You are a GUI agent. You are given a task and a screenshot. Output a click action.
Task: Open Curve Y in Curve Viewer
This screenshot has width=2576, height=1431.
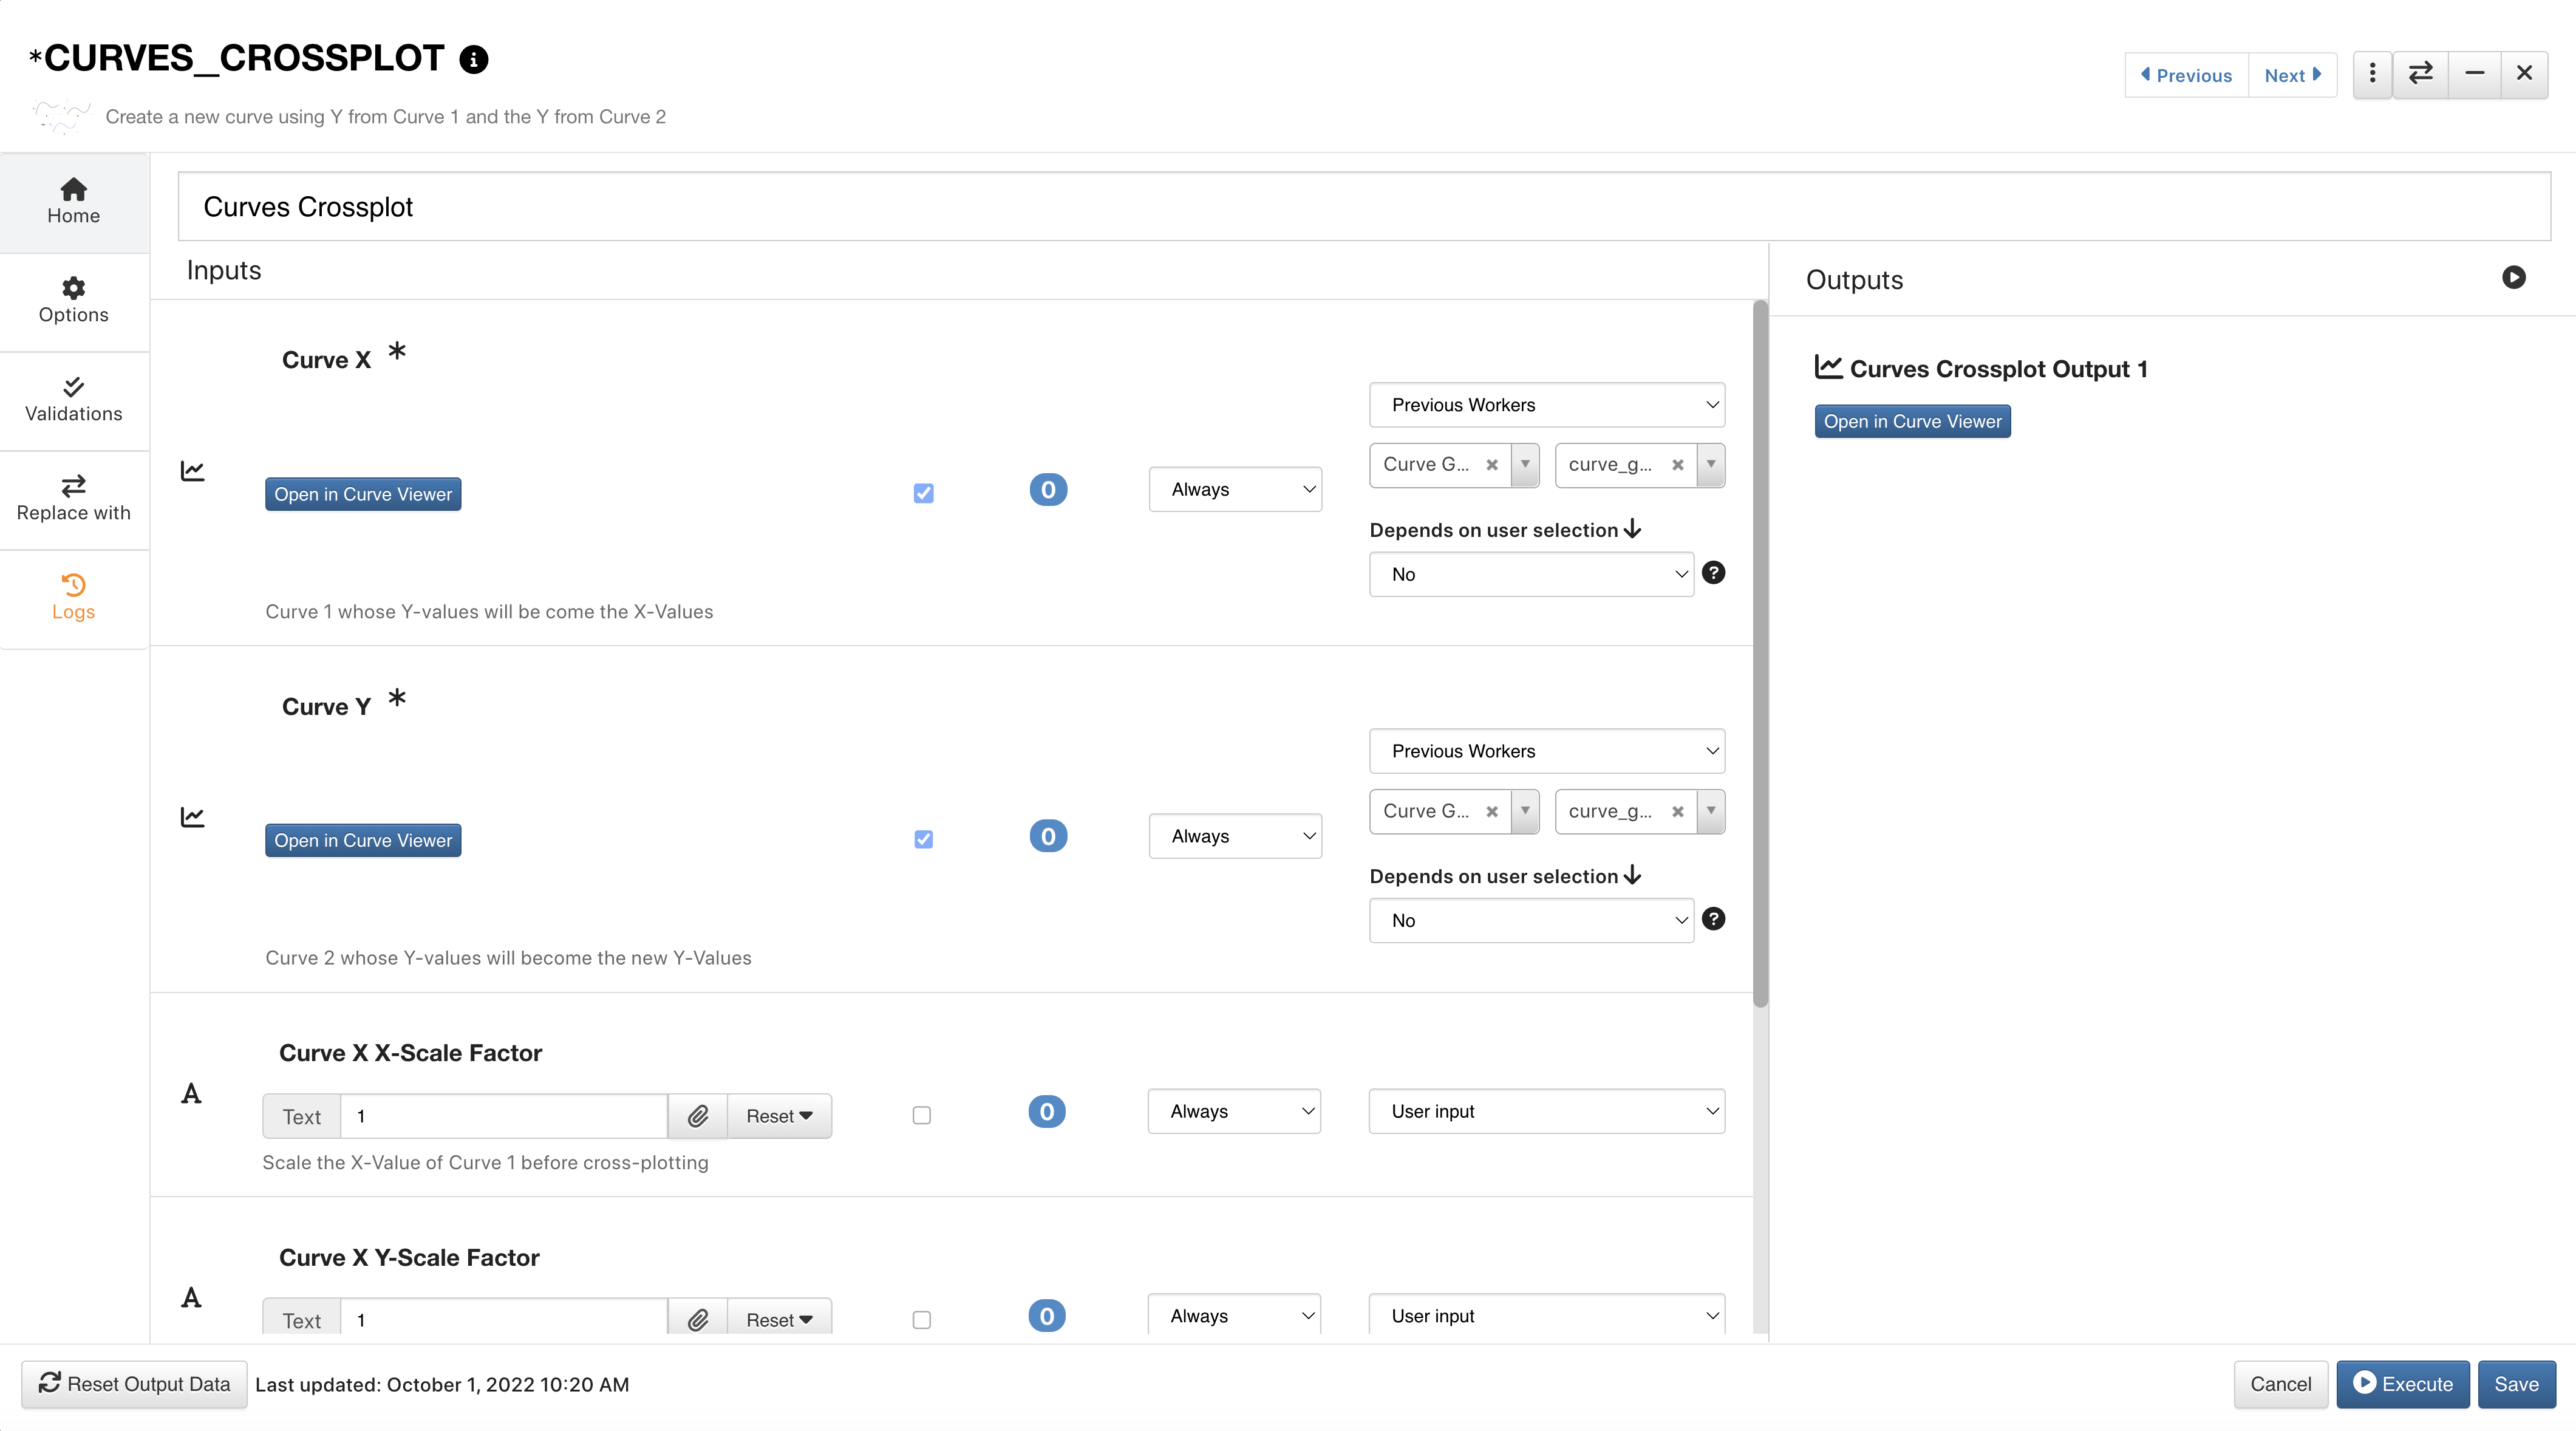pos(363,840)
